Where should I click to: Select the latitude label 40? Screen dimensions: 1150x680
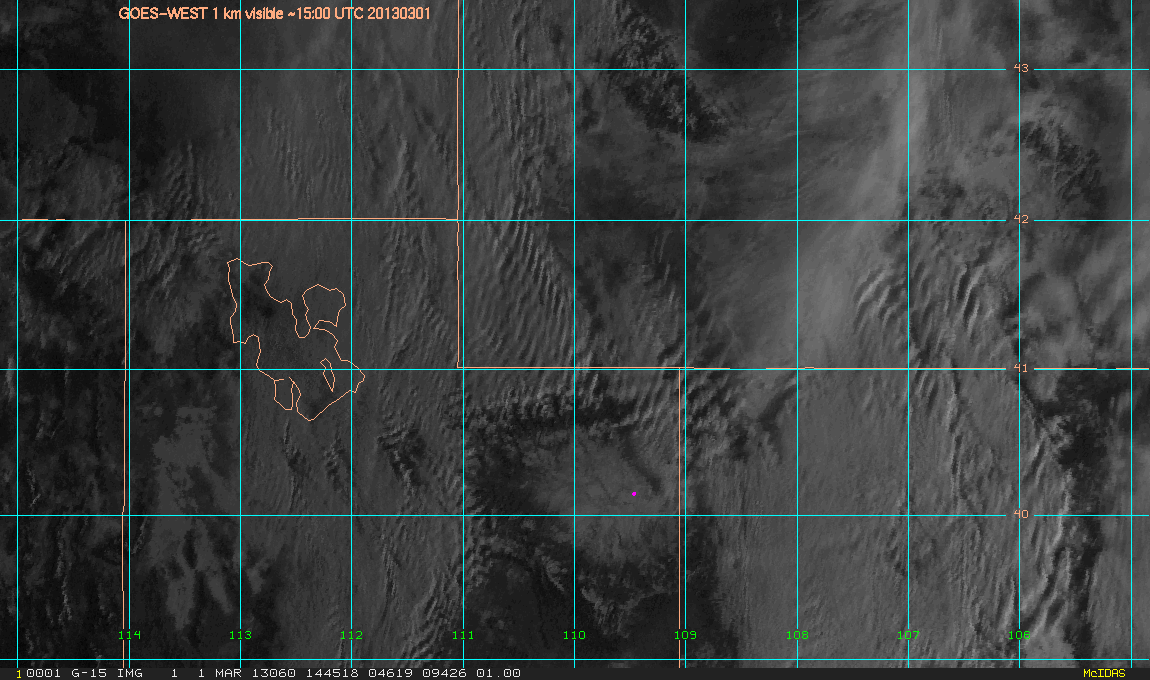[1021, 514]
